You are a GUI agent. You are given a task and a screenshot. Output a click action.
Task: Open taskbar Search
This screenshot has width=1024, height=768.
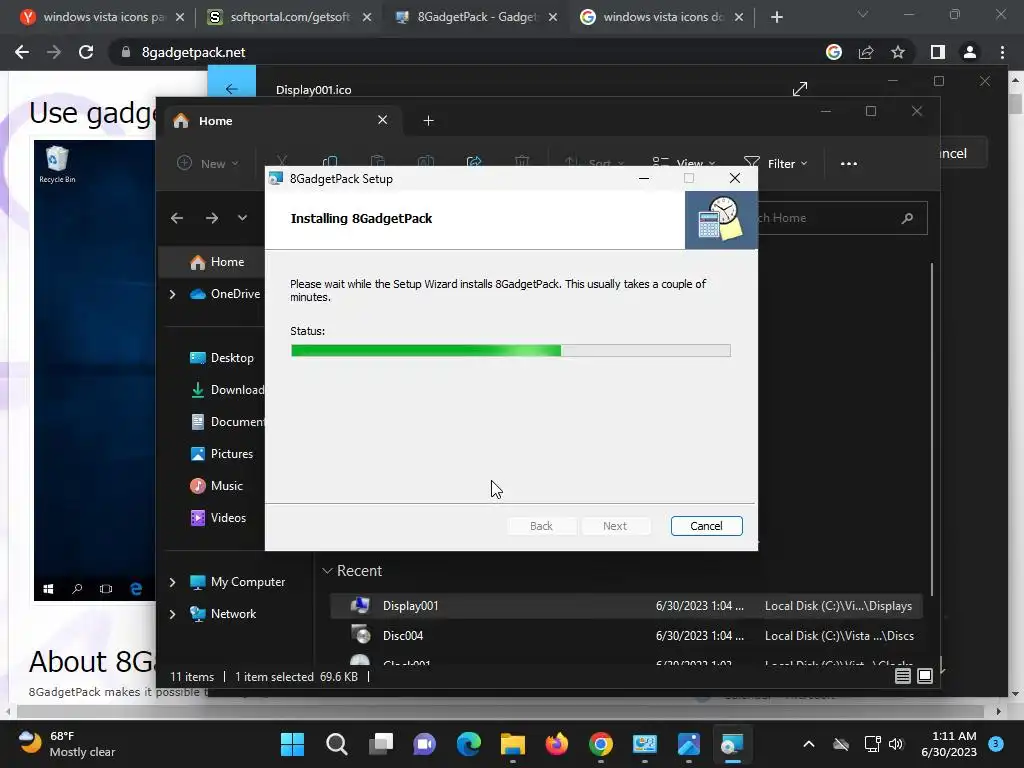[x=336, y=744]
